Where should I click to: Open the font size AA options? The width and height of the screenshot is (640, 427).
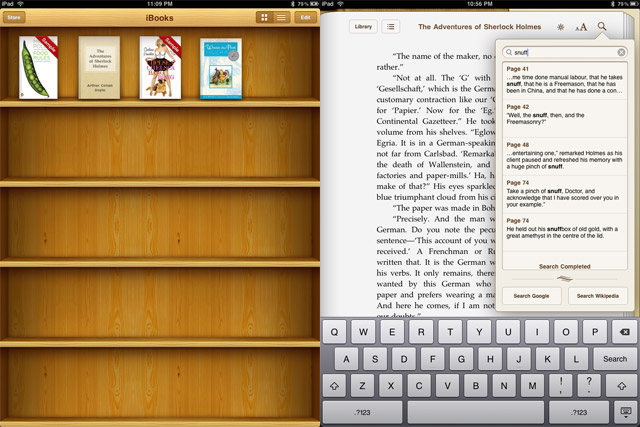coord(581,27)
